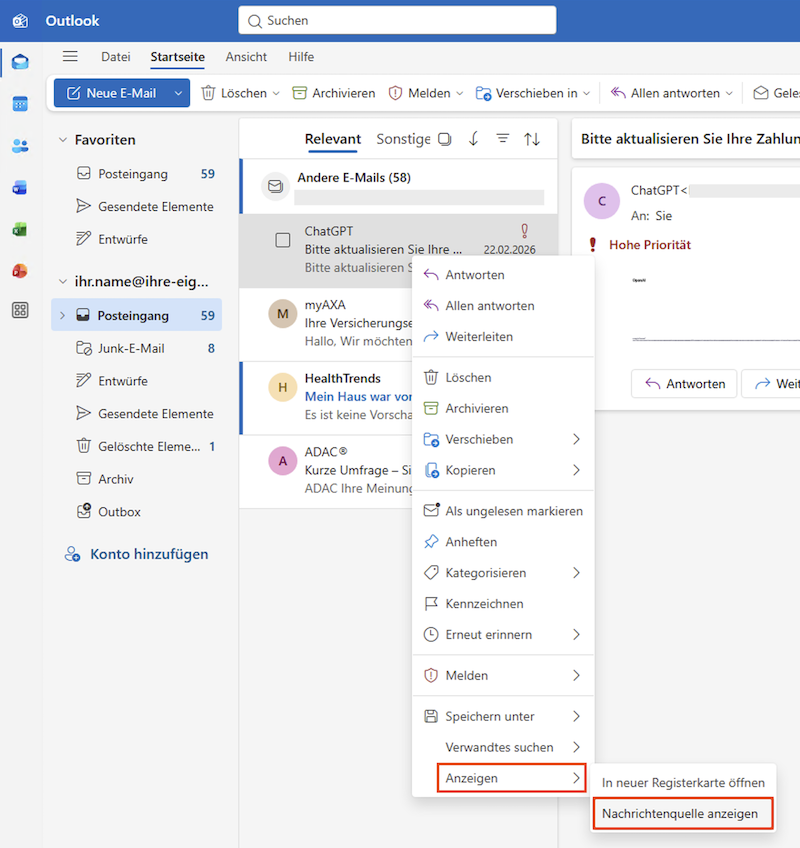Click the Neue E-Mail button

[x=111, y=93]
